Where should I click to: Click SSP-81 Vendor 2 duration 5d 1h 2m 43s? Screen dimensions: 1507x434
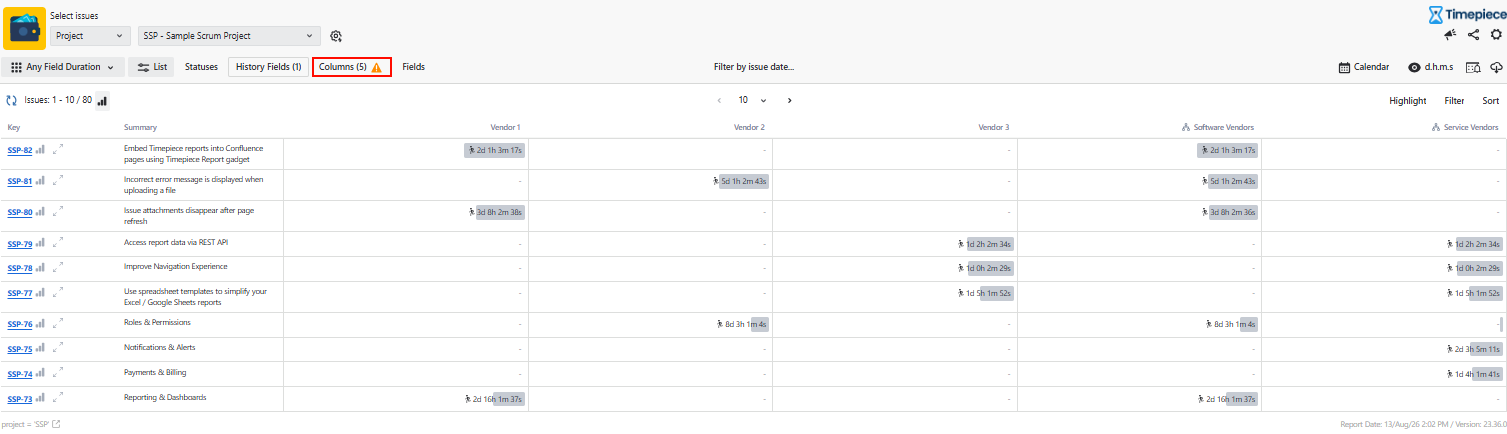click(x=740, y=181)
